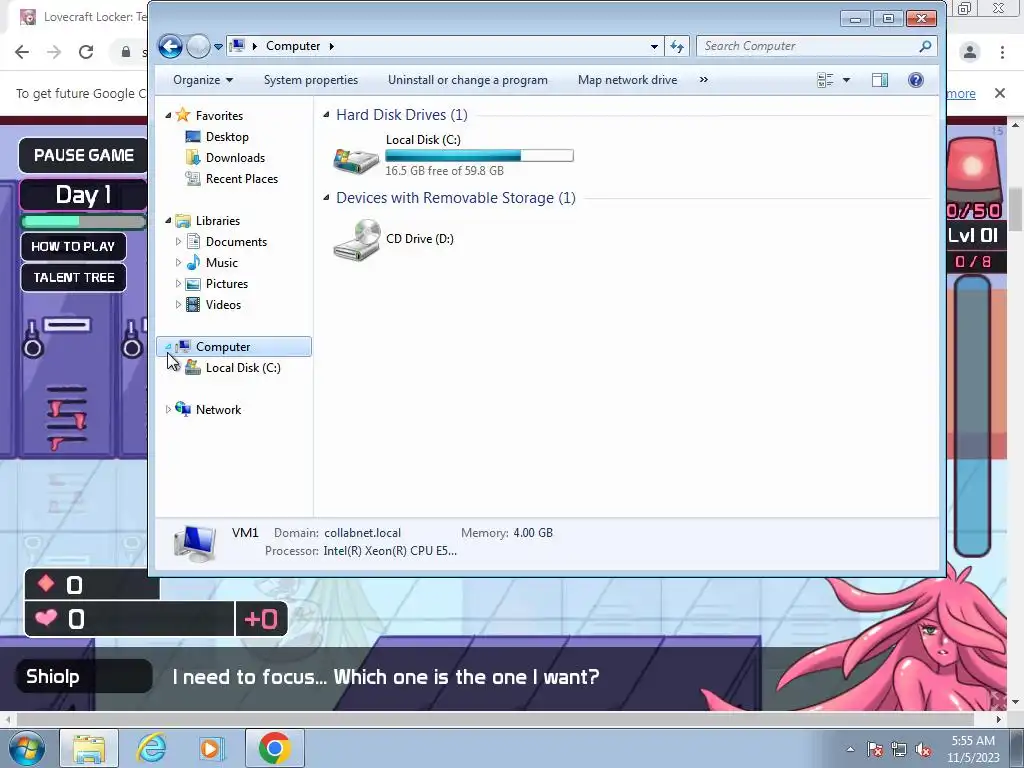Click Computer breadcrumb in address bar
The image size is (1024, 768).
point(293,46)
